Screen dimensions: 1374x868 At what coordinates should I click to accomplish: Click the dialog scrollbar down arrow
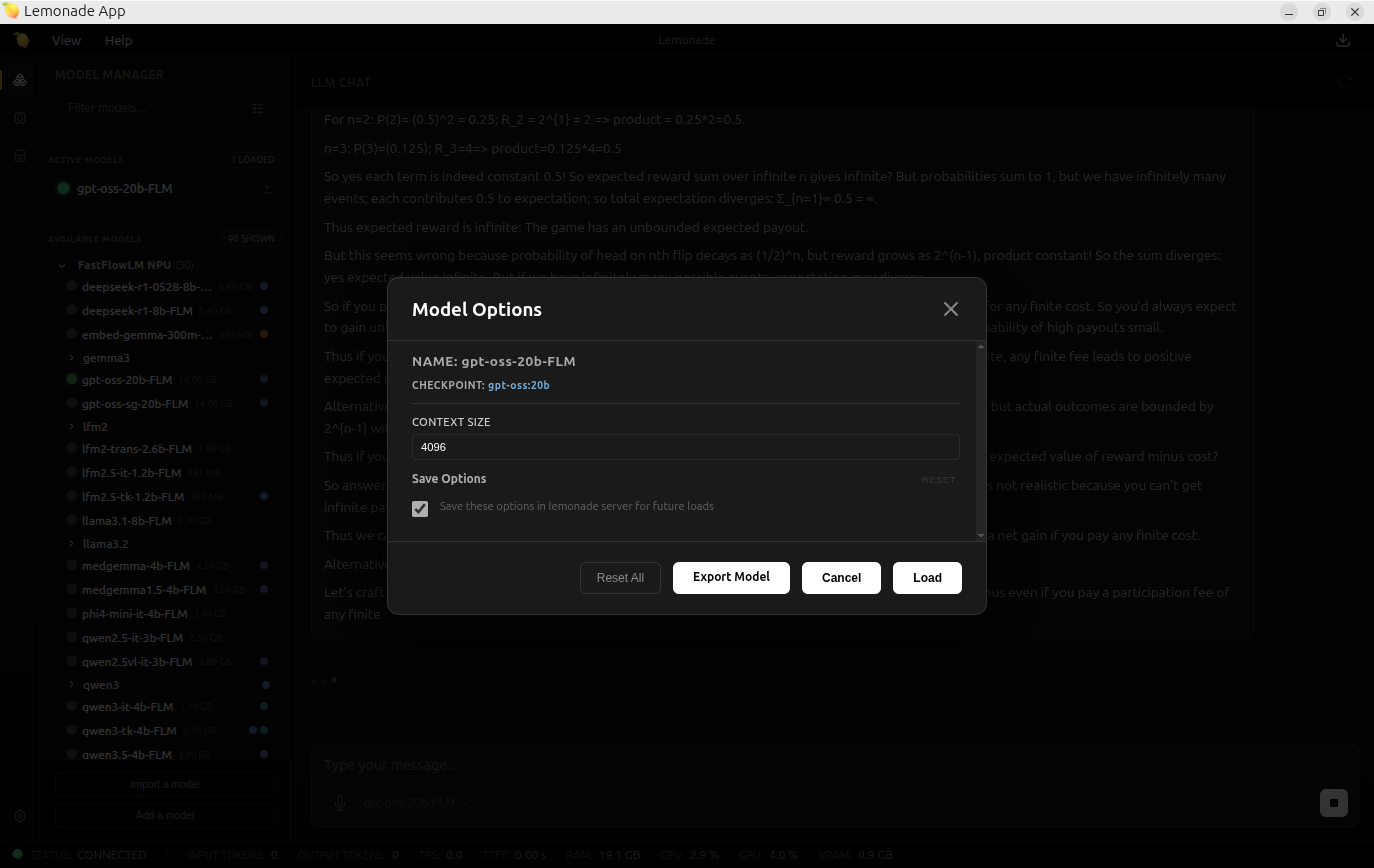[980, 536]
